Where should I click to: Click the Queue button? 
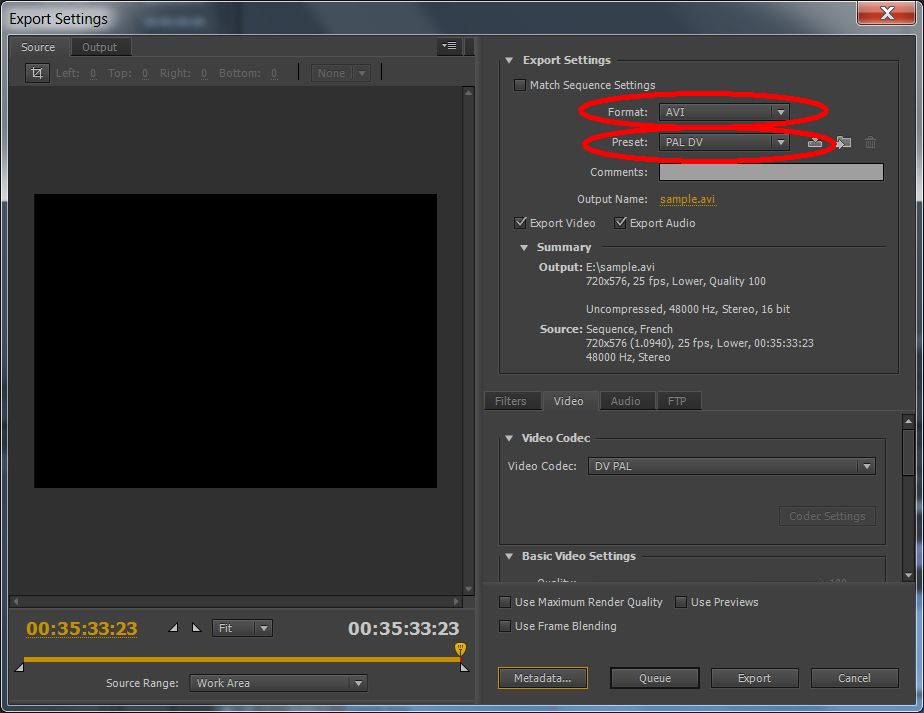tap(655, 678)
